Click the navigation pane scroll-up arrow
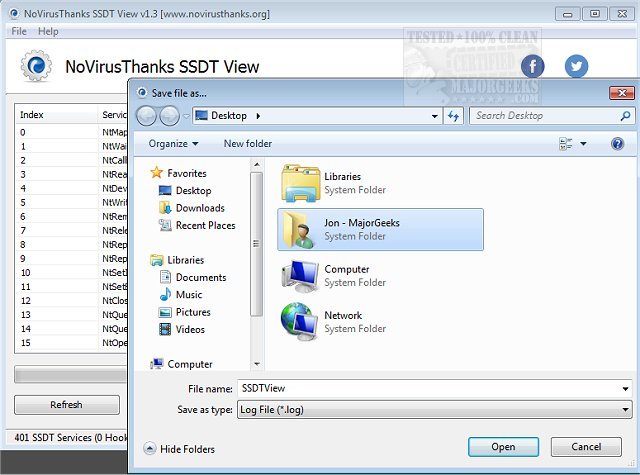 click(x=256, y=165)
